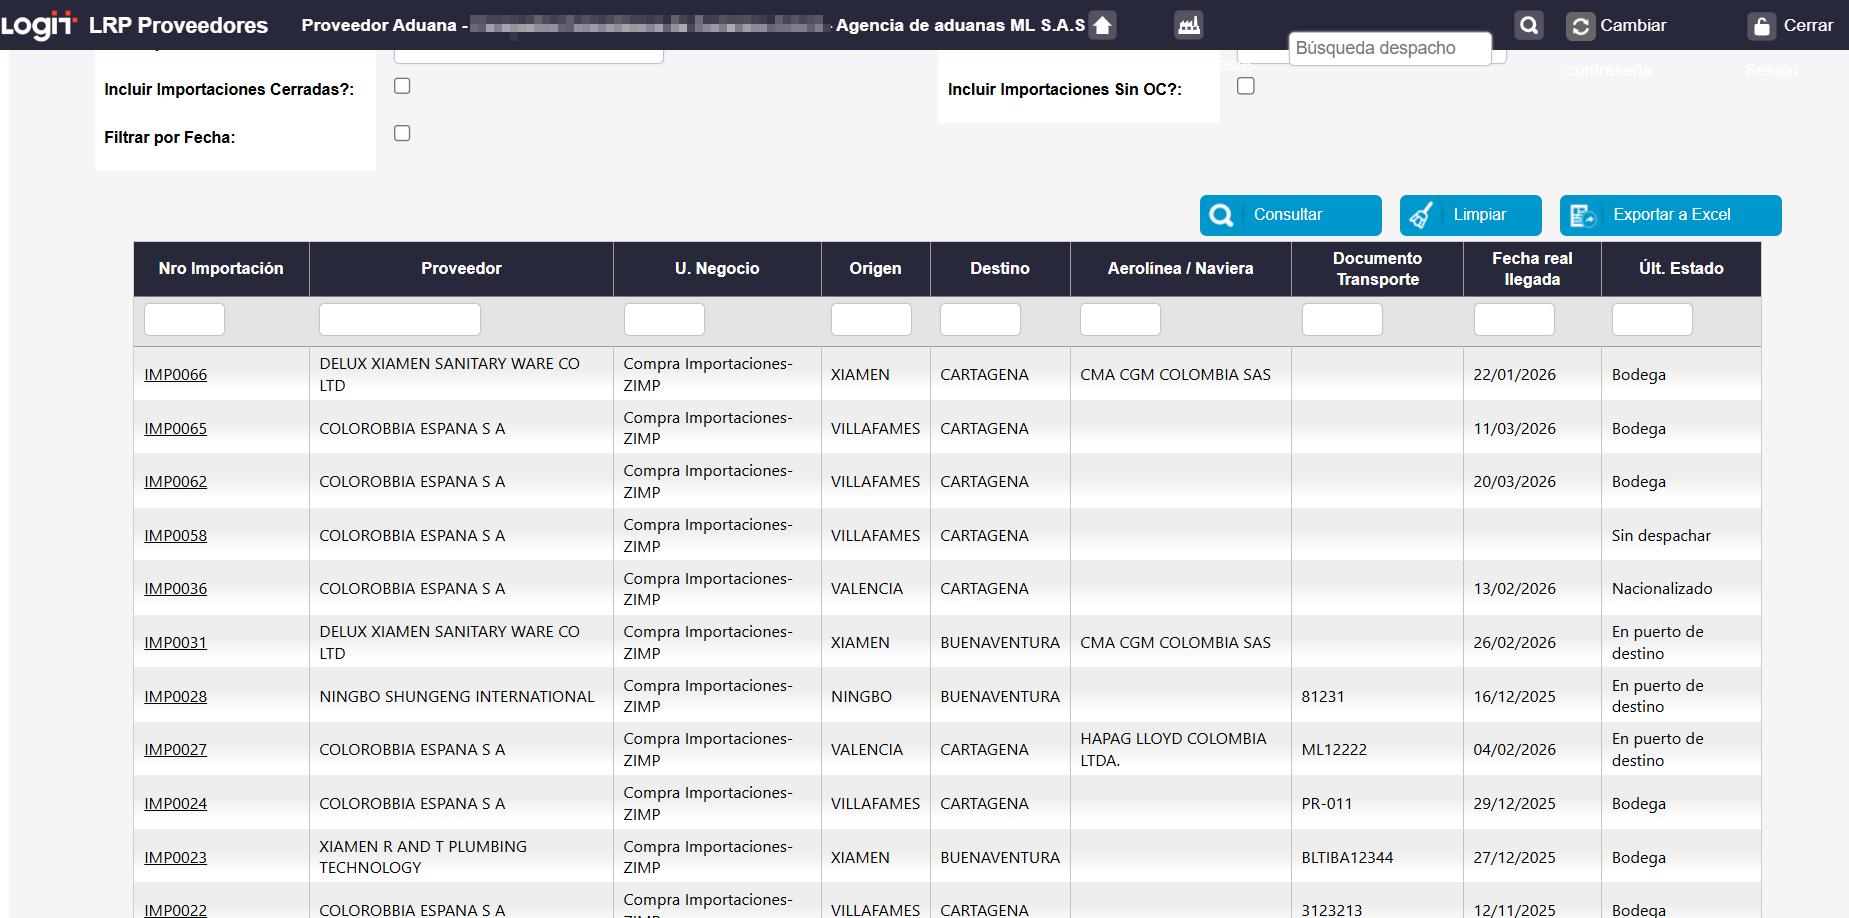Click the magnifier search icon in header
This screenshot has width=1849, height=918.
point(1529,25)
